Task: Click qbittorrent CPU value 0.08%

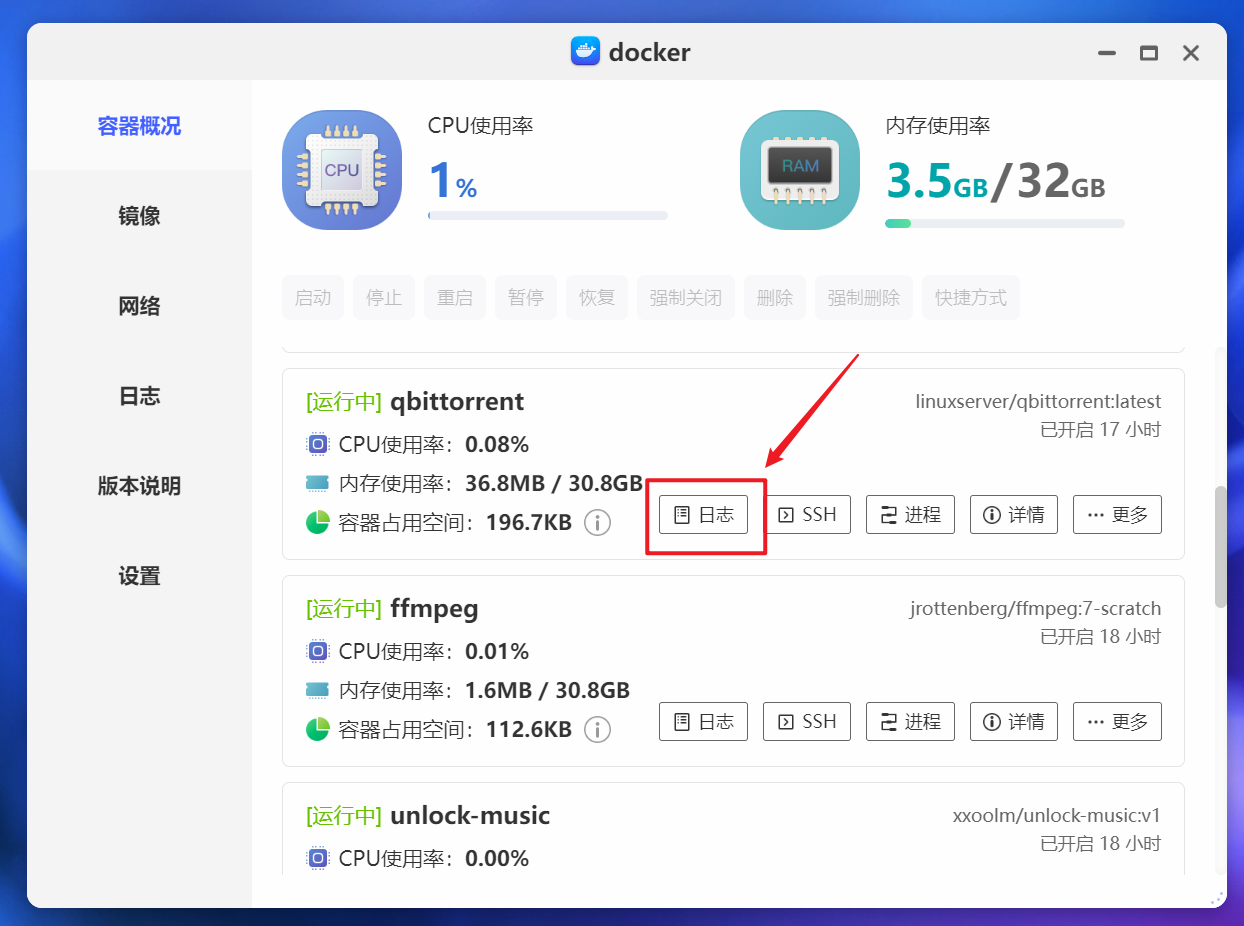Action: coord(497,445)
